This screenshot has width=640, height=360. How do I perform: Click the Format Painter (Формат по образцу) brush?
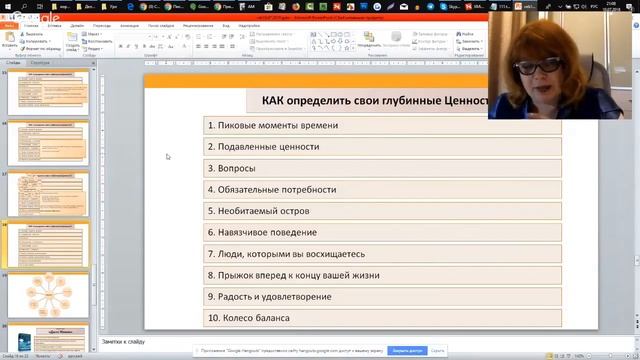coord(40,49)
